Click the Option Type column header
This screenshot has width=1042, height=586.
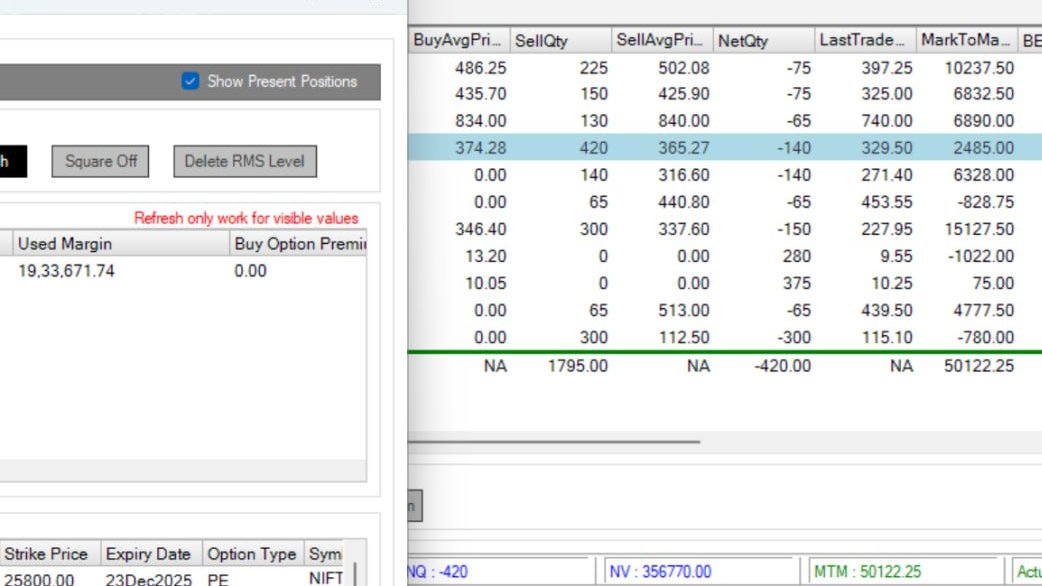251,554
